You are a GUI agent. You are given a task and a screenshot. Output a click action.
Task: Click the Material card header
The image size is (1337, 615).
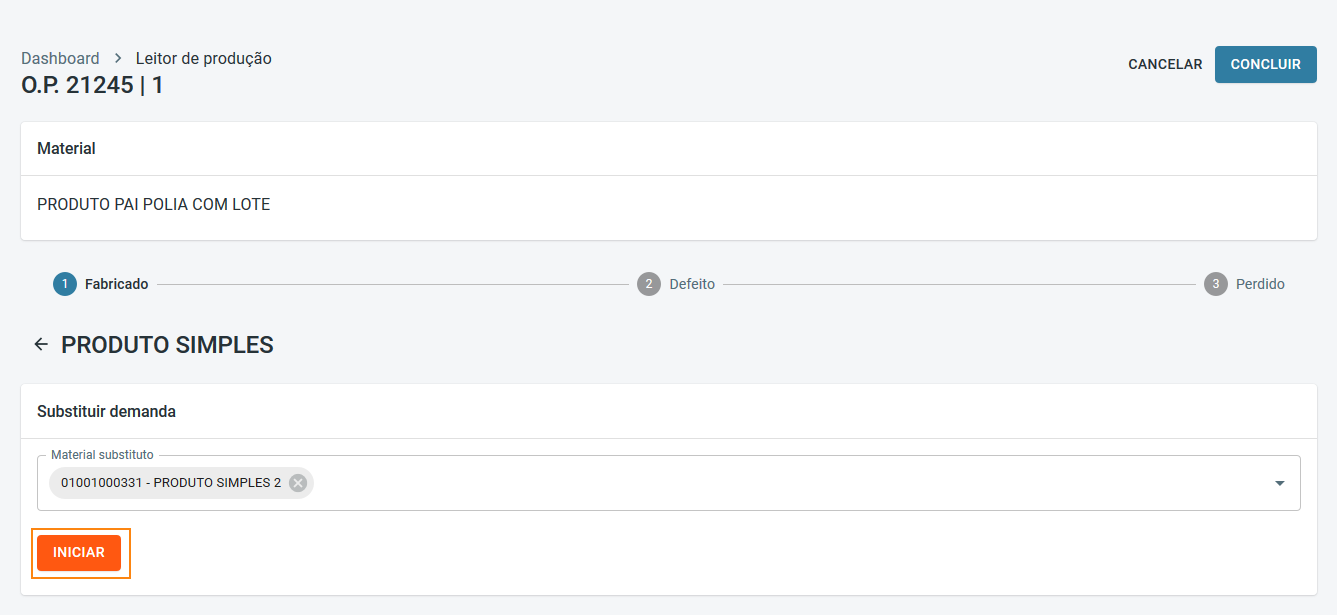(x=66, y=149)
